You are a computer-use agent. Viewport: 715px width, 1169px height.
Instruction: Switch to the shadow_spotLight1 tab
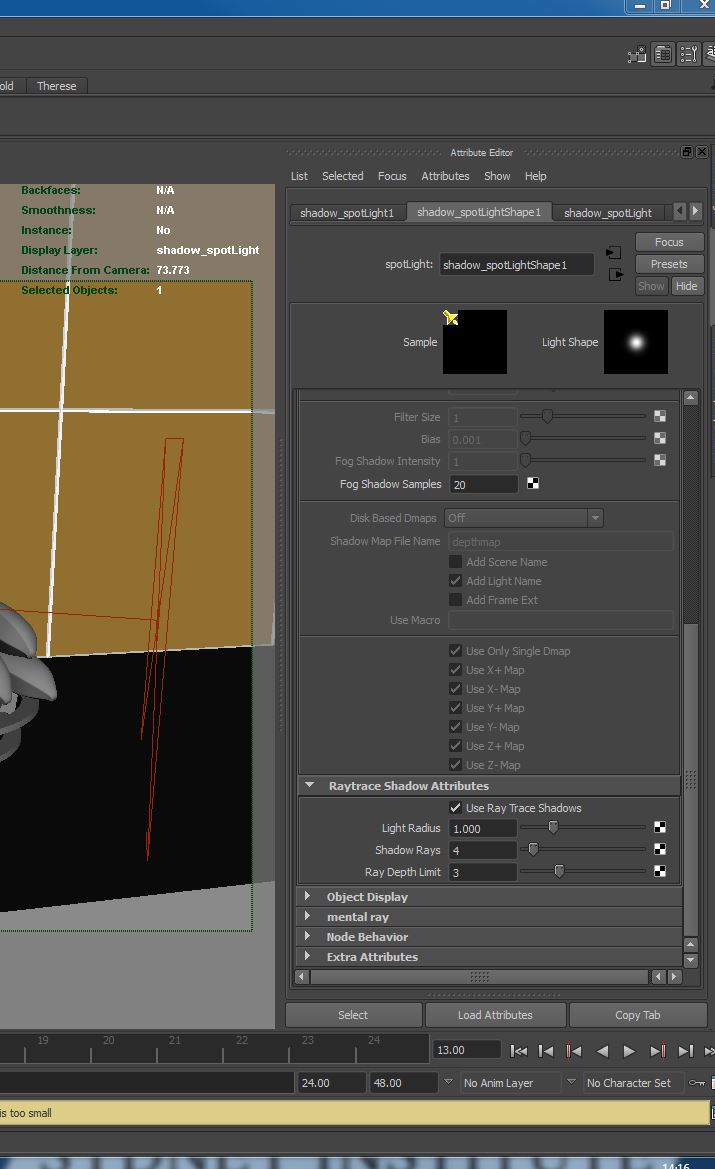[x=347, y=213]
